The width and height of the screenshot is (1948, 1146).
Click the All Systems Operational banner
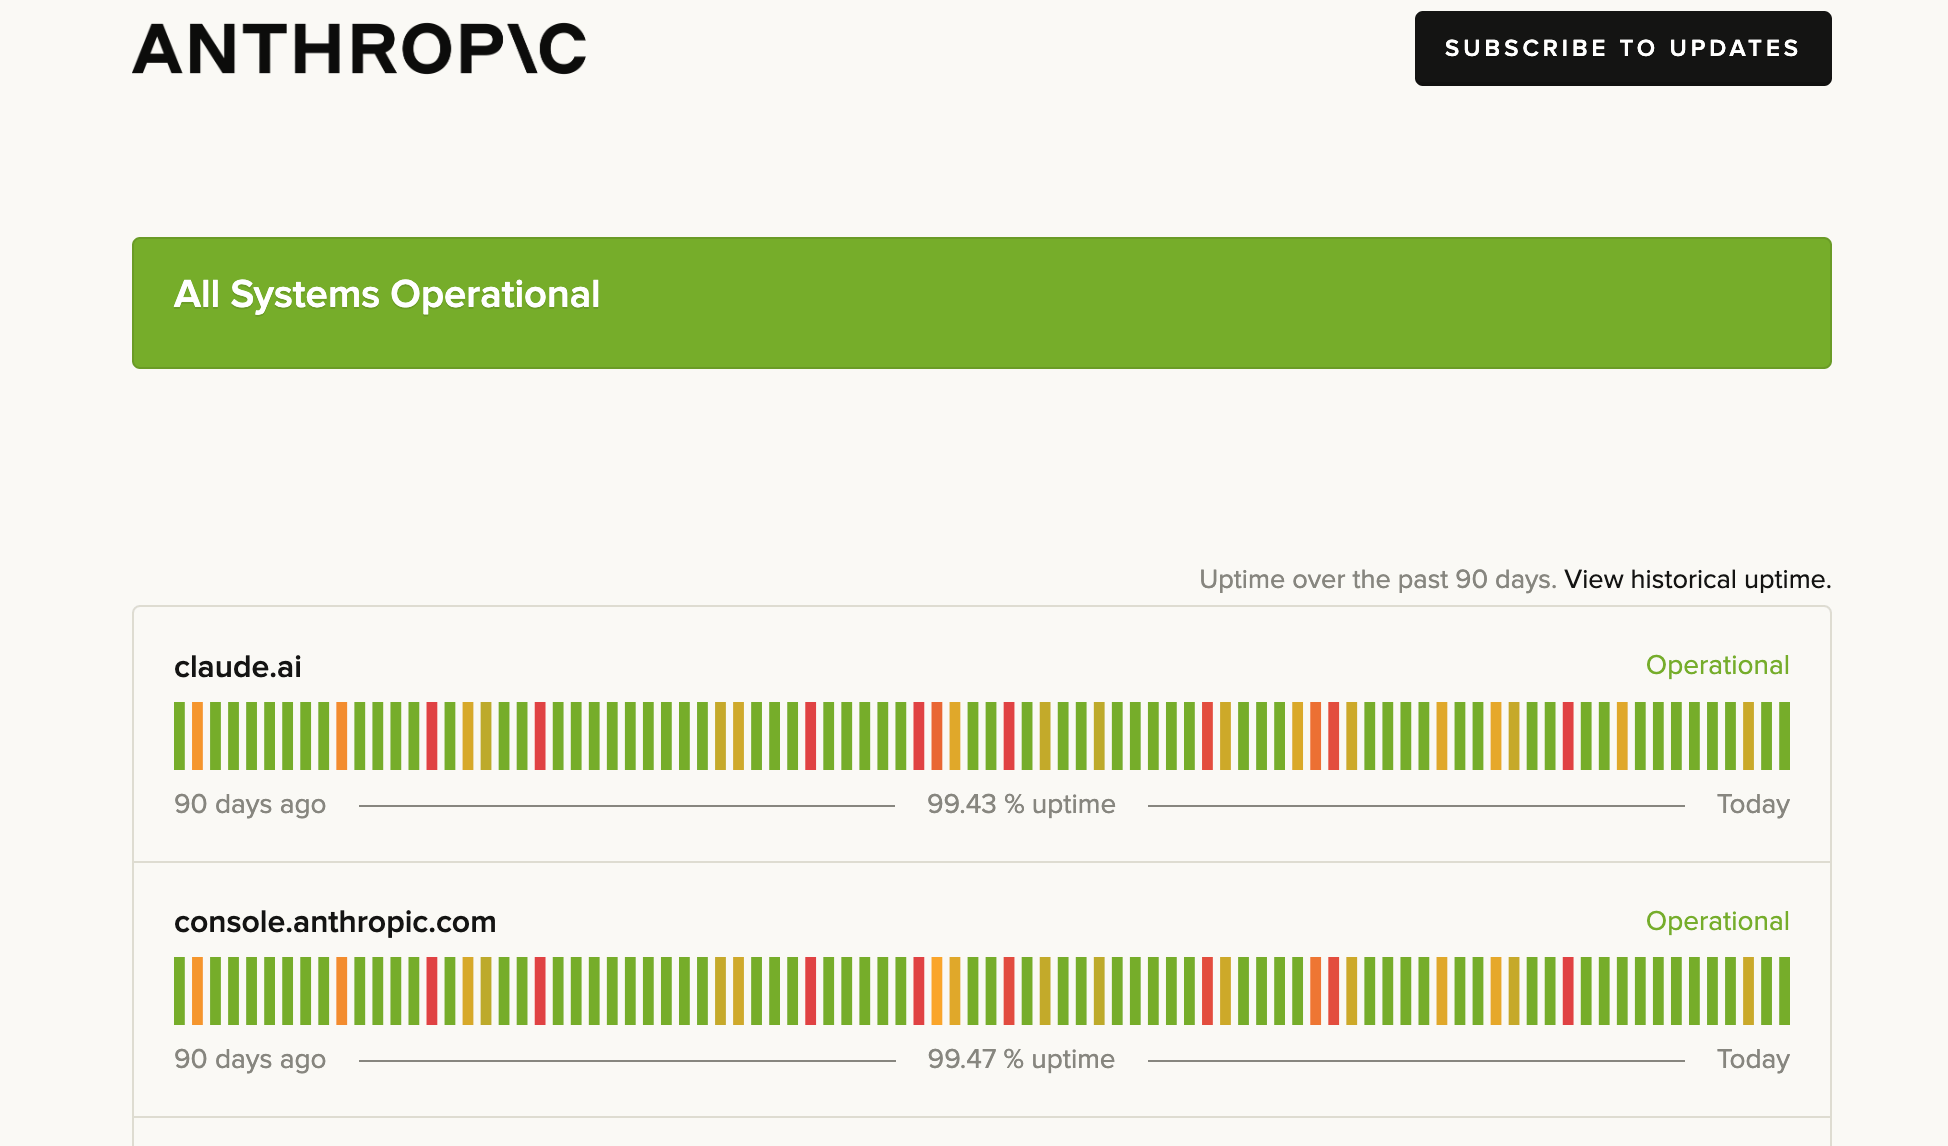(x=981, y=303)
